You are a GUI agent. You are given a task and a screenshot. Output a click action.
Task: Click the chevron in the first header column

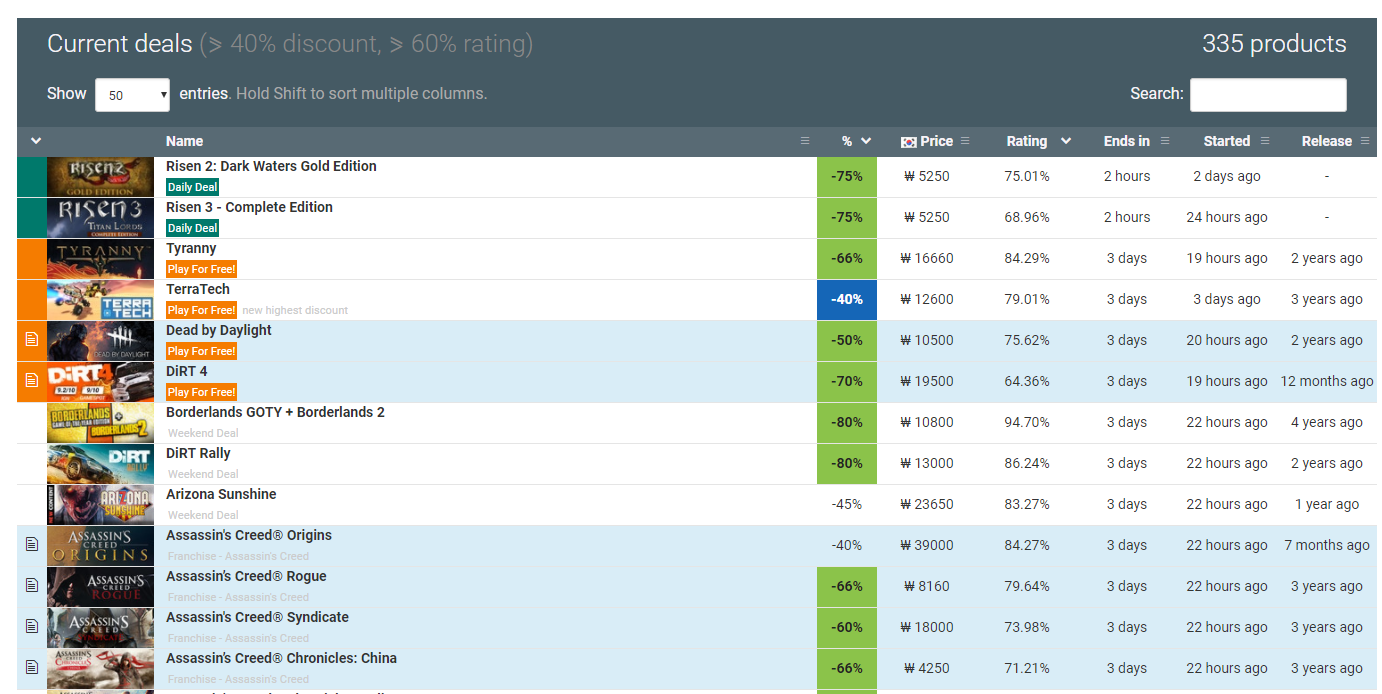pos(36,141)
